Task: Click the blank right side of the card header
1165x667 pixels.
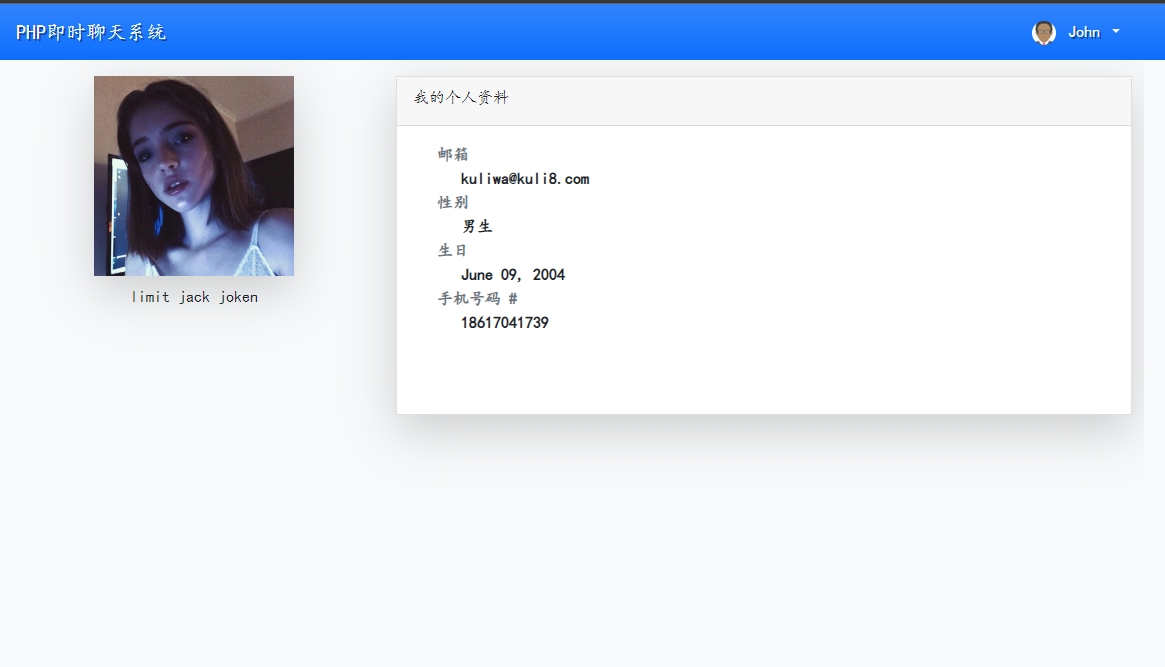Action: click(x=900, y=100)
